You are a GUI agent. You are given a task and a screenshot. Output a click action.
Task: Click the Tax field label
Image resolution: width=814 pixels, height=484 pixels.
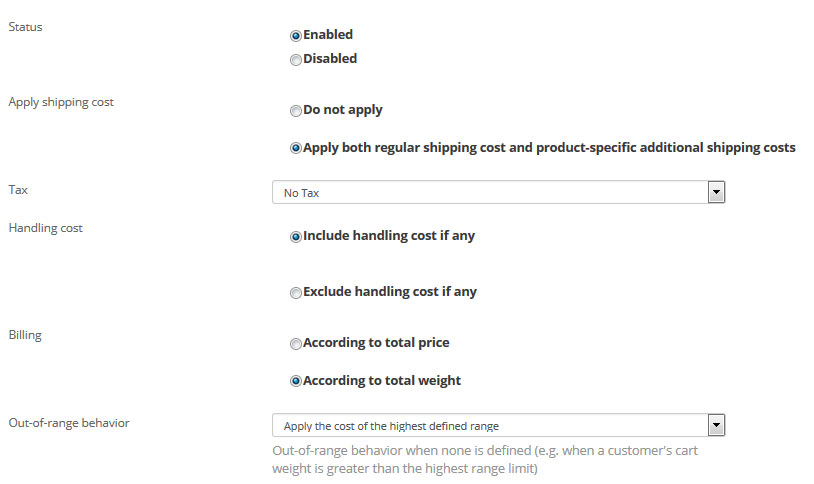[x=18, y=189]
